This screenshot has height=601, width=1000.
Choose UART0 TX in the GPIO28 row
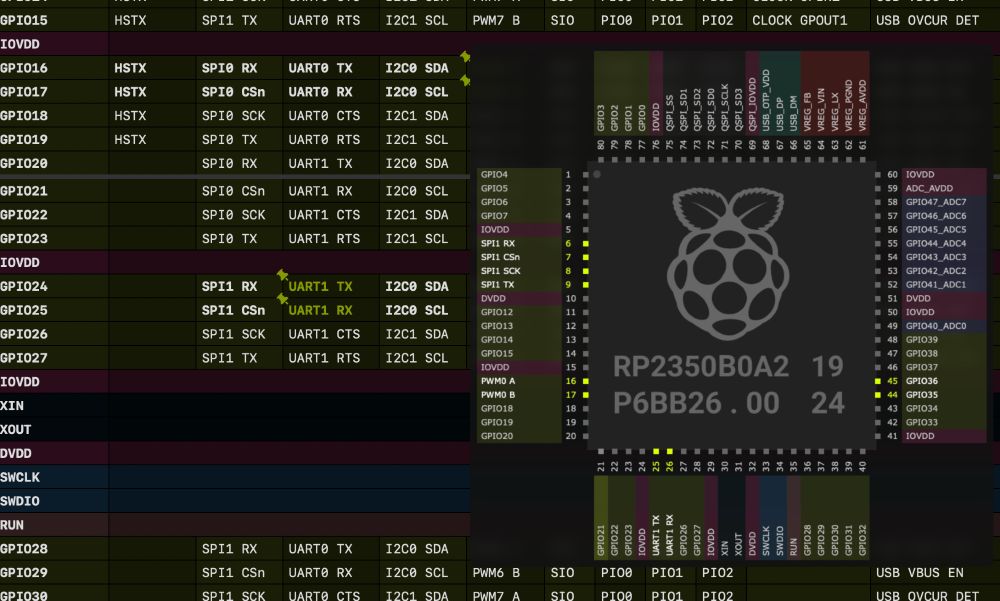320,549
